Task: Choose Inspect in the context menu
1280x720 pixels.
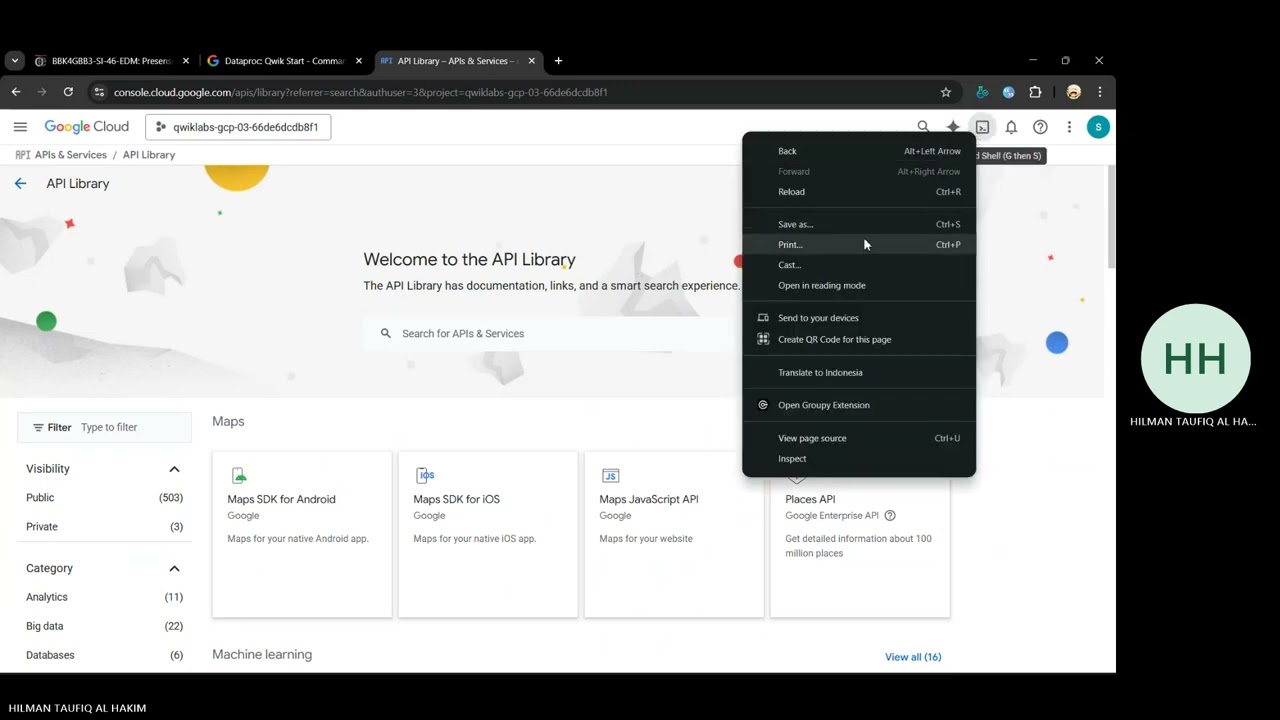Action: click(x=859, y=459)
